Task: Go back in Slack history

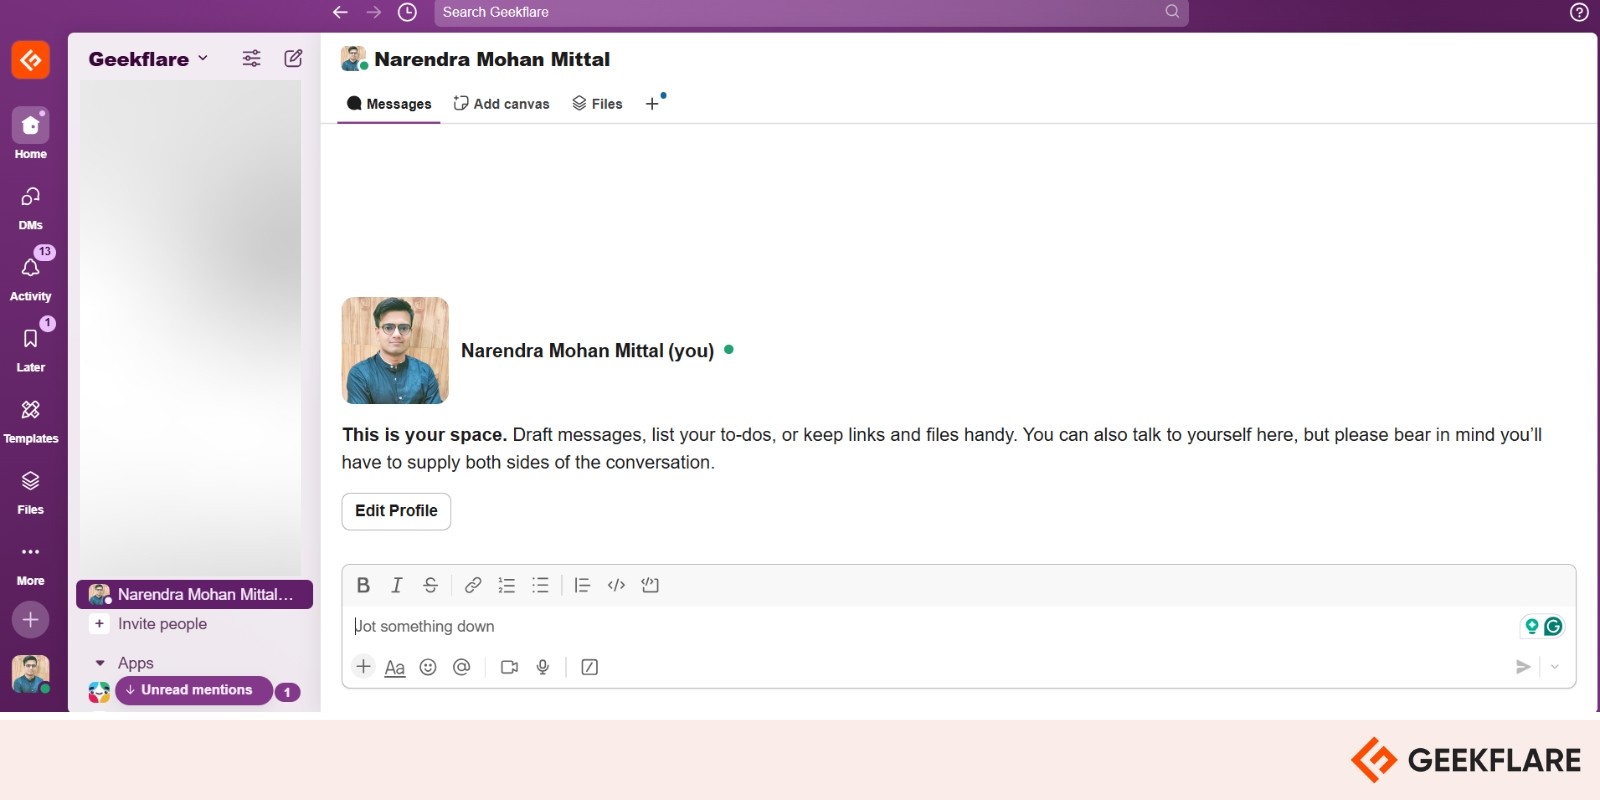Action: point(340,12)
